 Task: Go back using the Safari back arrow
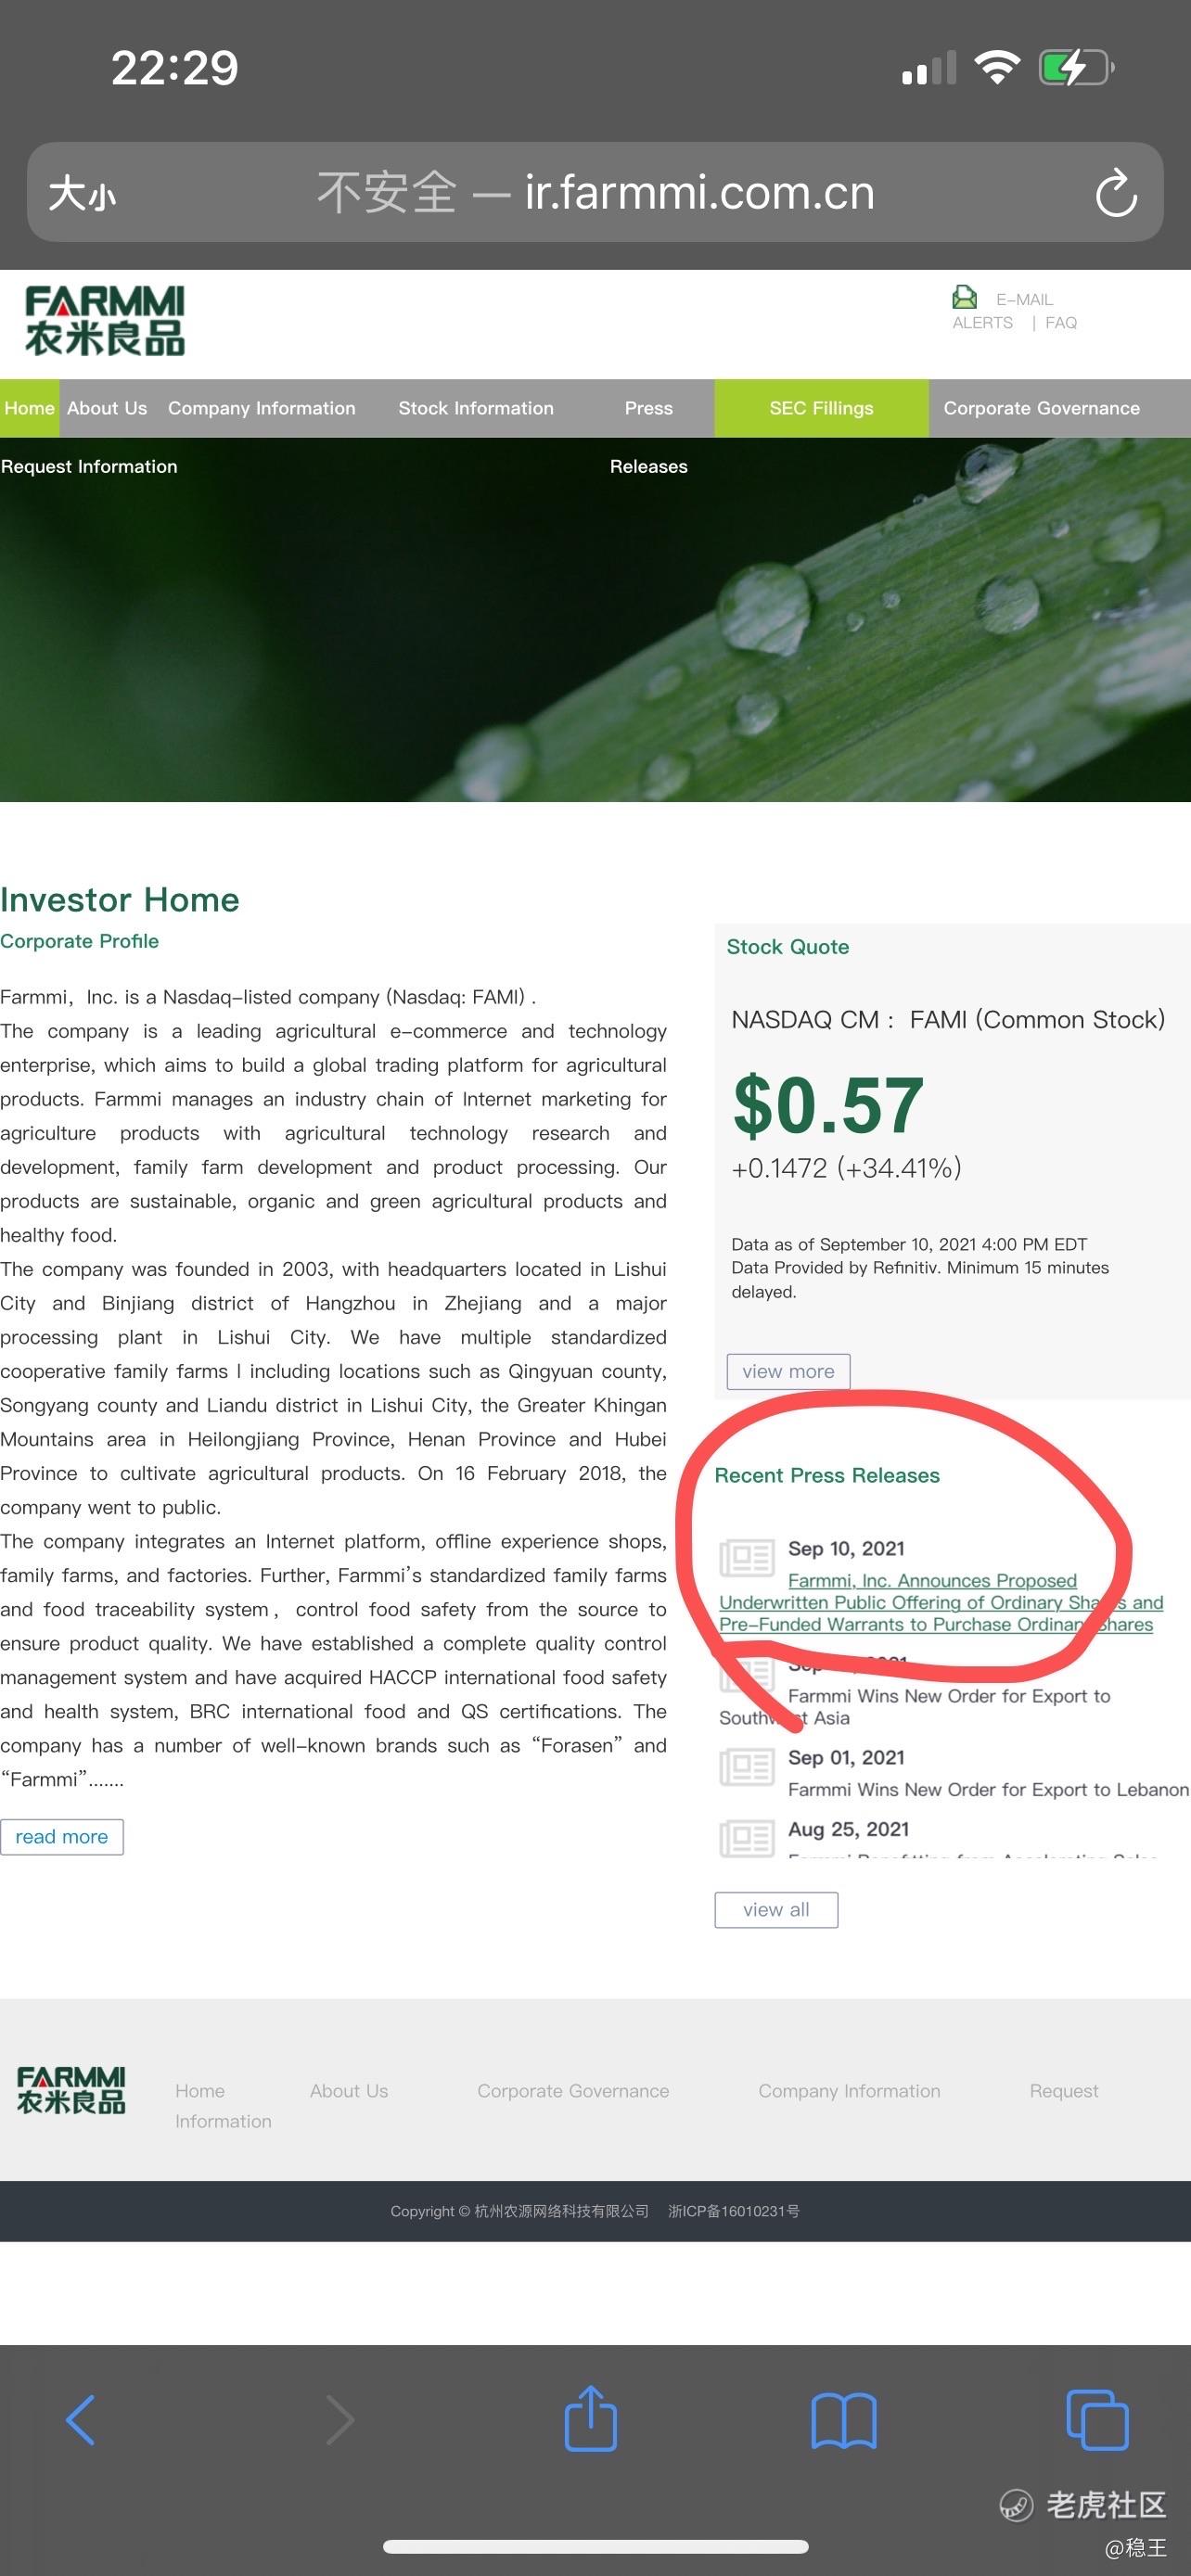coord(80,2419)
